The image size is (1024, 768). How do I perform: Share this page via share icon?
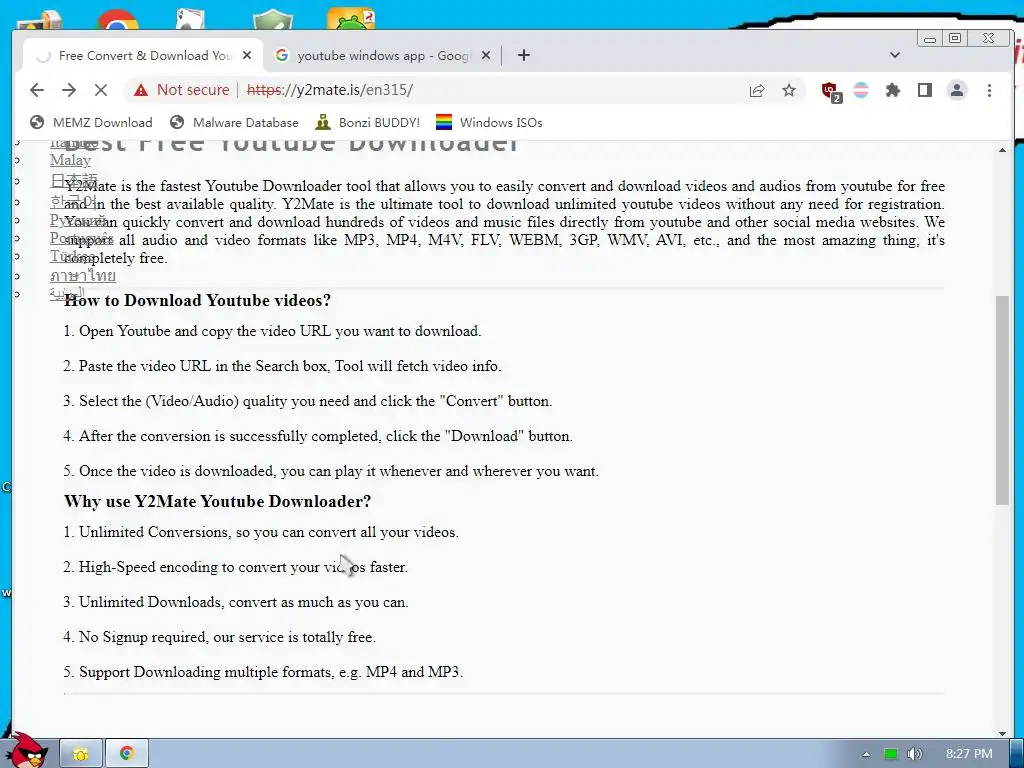[x=757, y=90]
